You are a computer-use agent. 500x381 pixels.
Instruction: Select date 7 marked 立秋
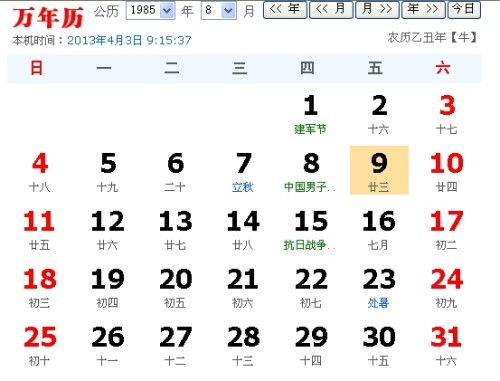tap(243, 172)
